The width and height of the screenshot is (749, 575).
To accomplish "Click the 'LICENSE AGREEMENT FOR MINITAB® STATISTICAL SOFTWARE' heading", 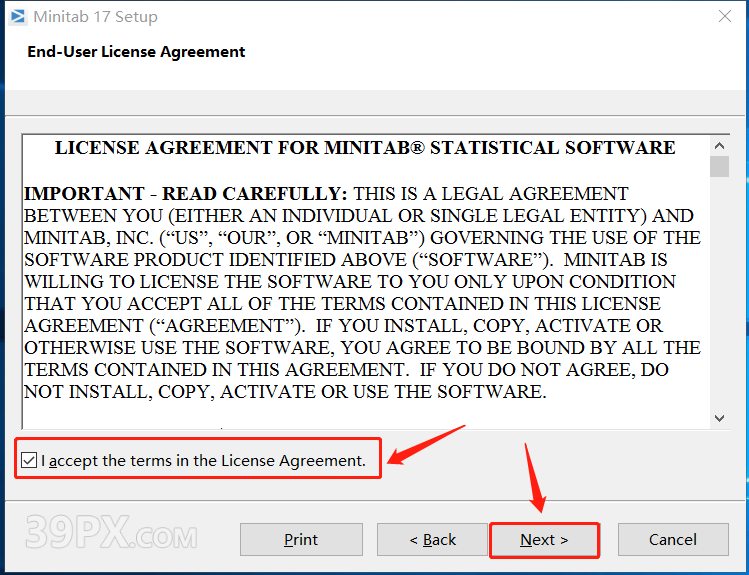I will pyautogui.click(x=365, y=148).
